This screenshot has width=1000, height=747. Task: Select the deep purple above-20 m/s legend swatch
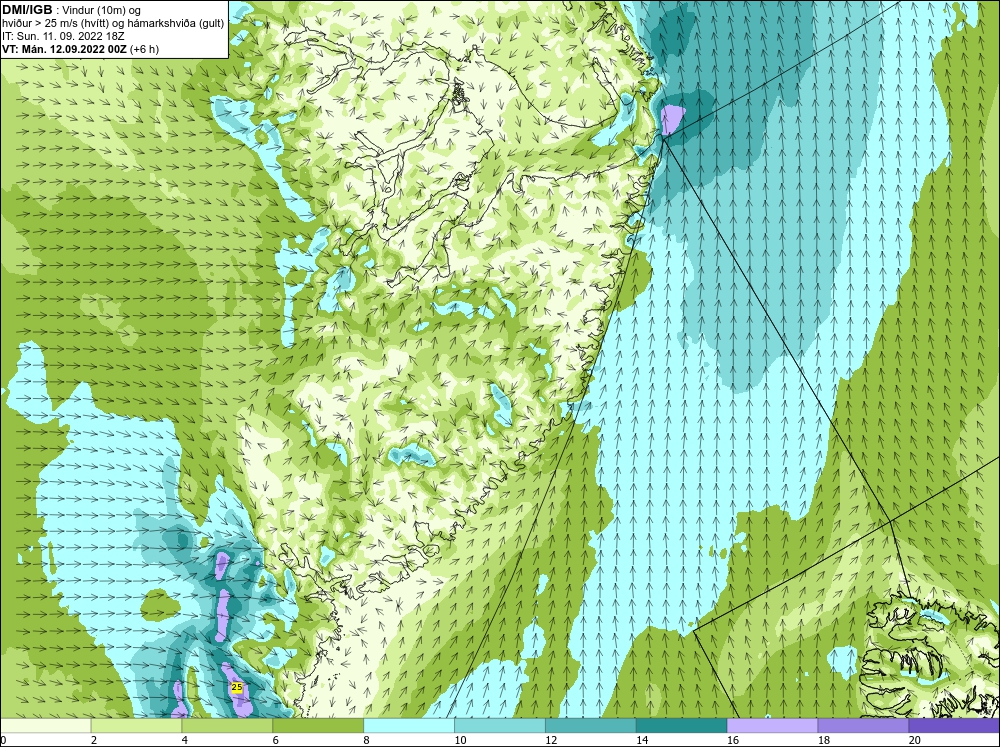pos(954,726)
